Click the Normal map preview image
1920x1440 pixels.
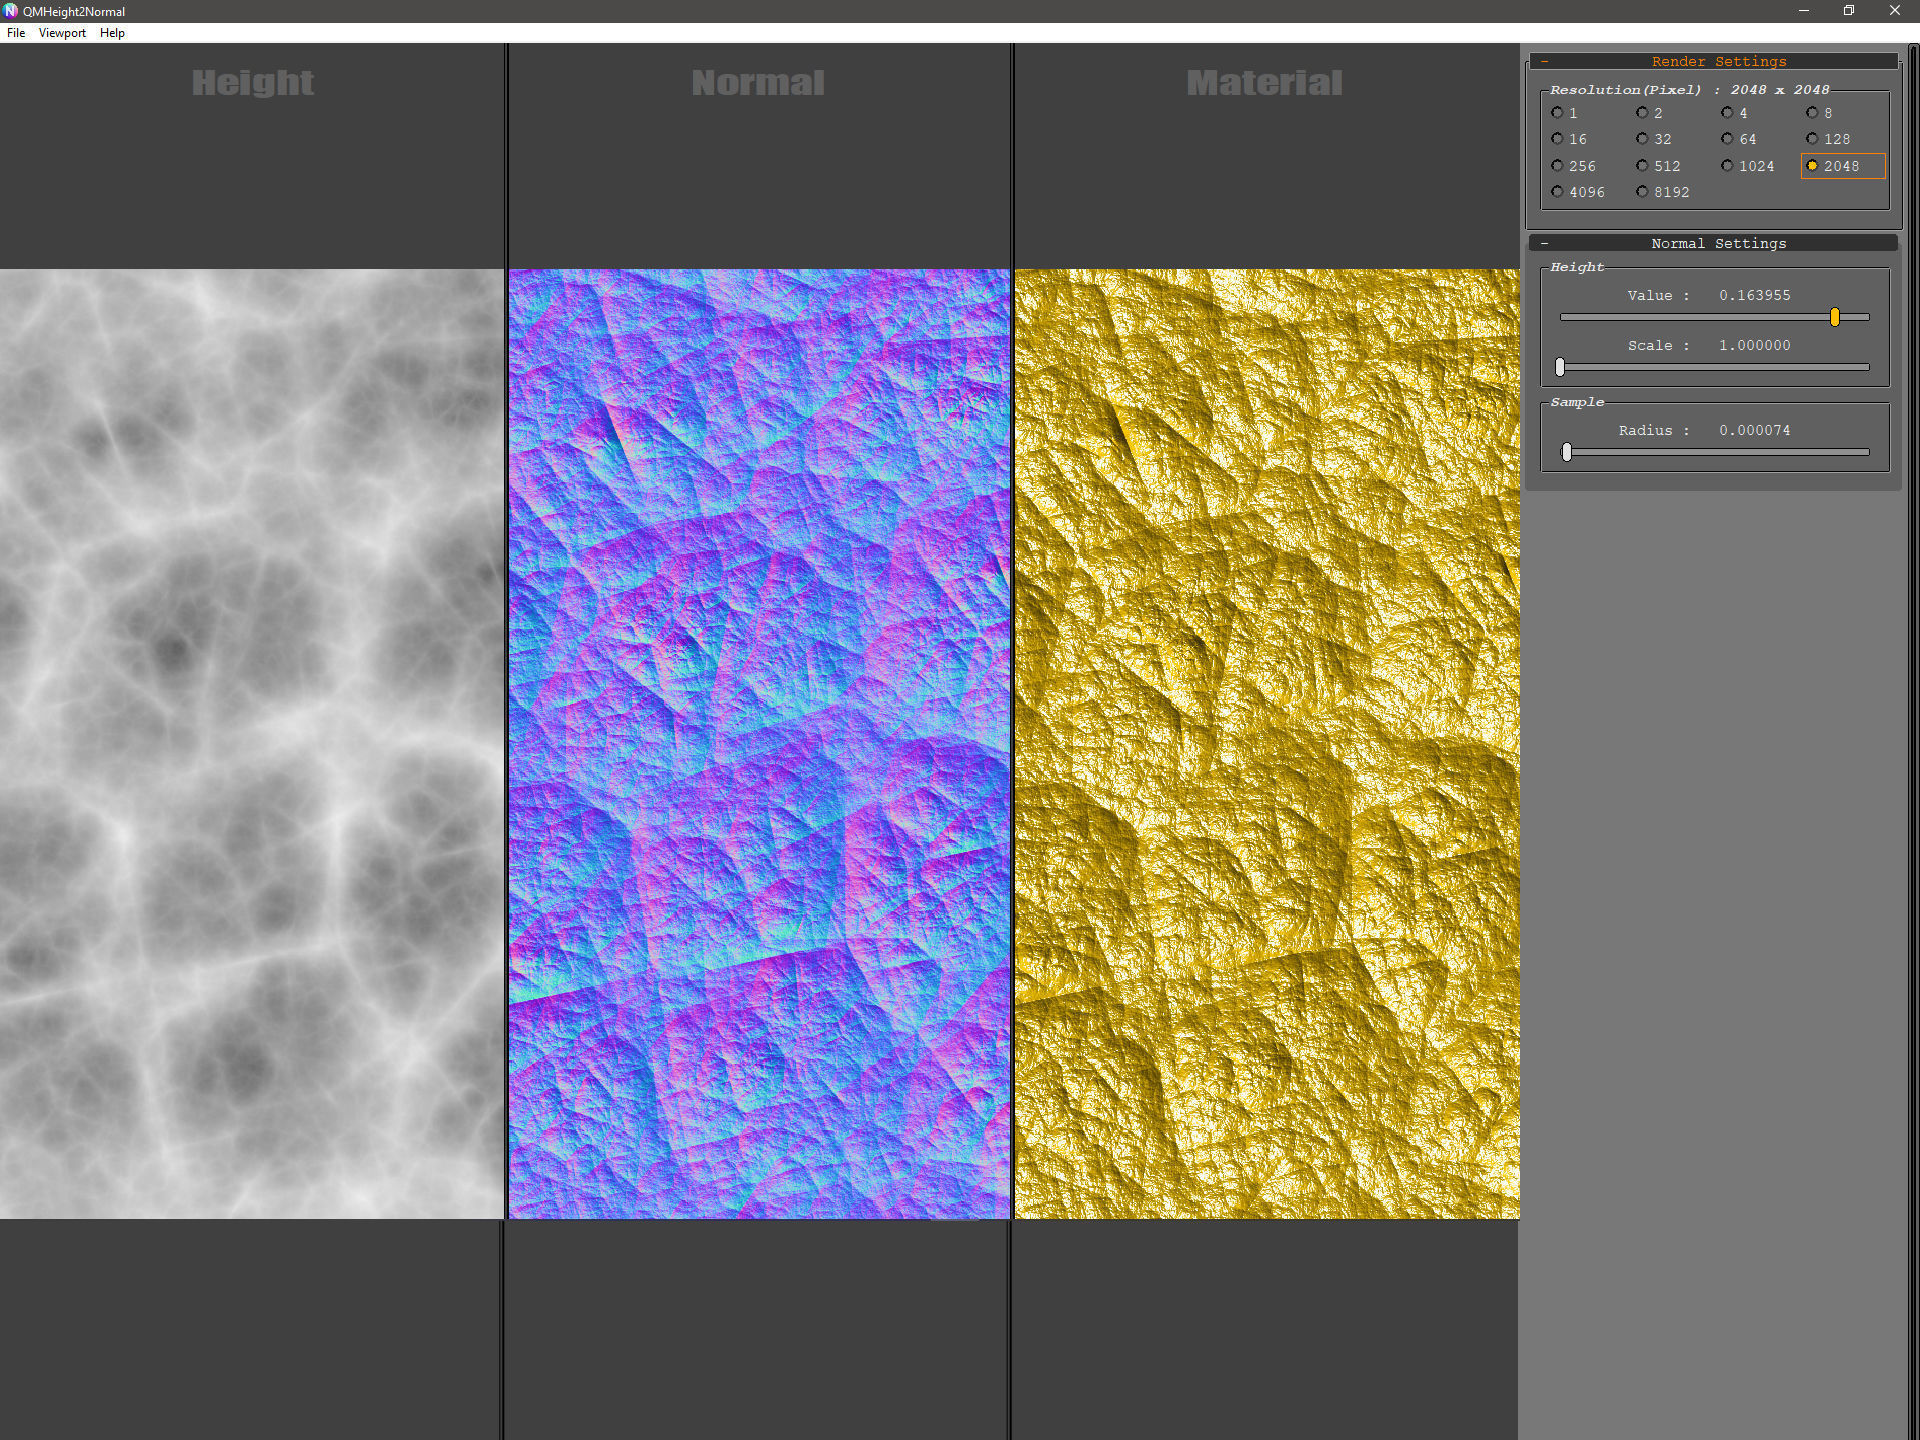pyautogui.click(x=759, y=743)
